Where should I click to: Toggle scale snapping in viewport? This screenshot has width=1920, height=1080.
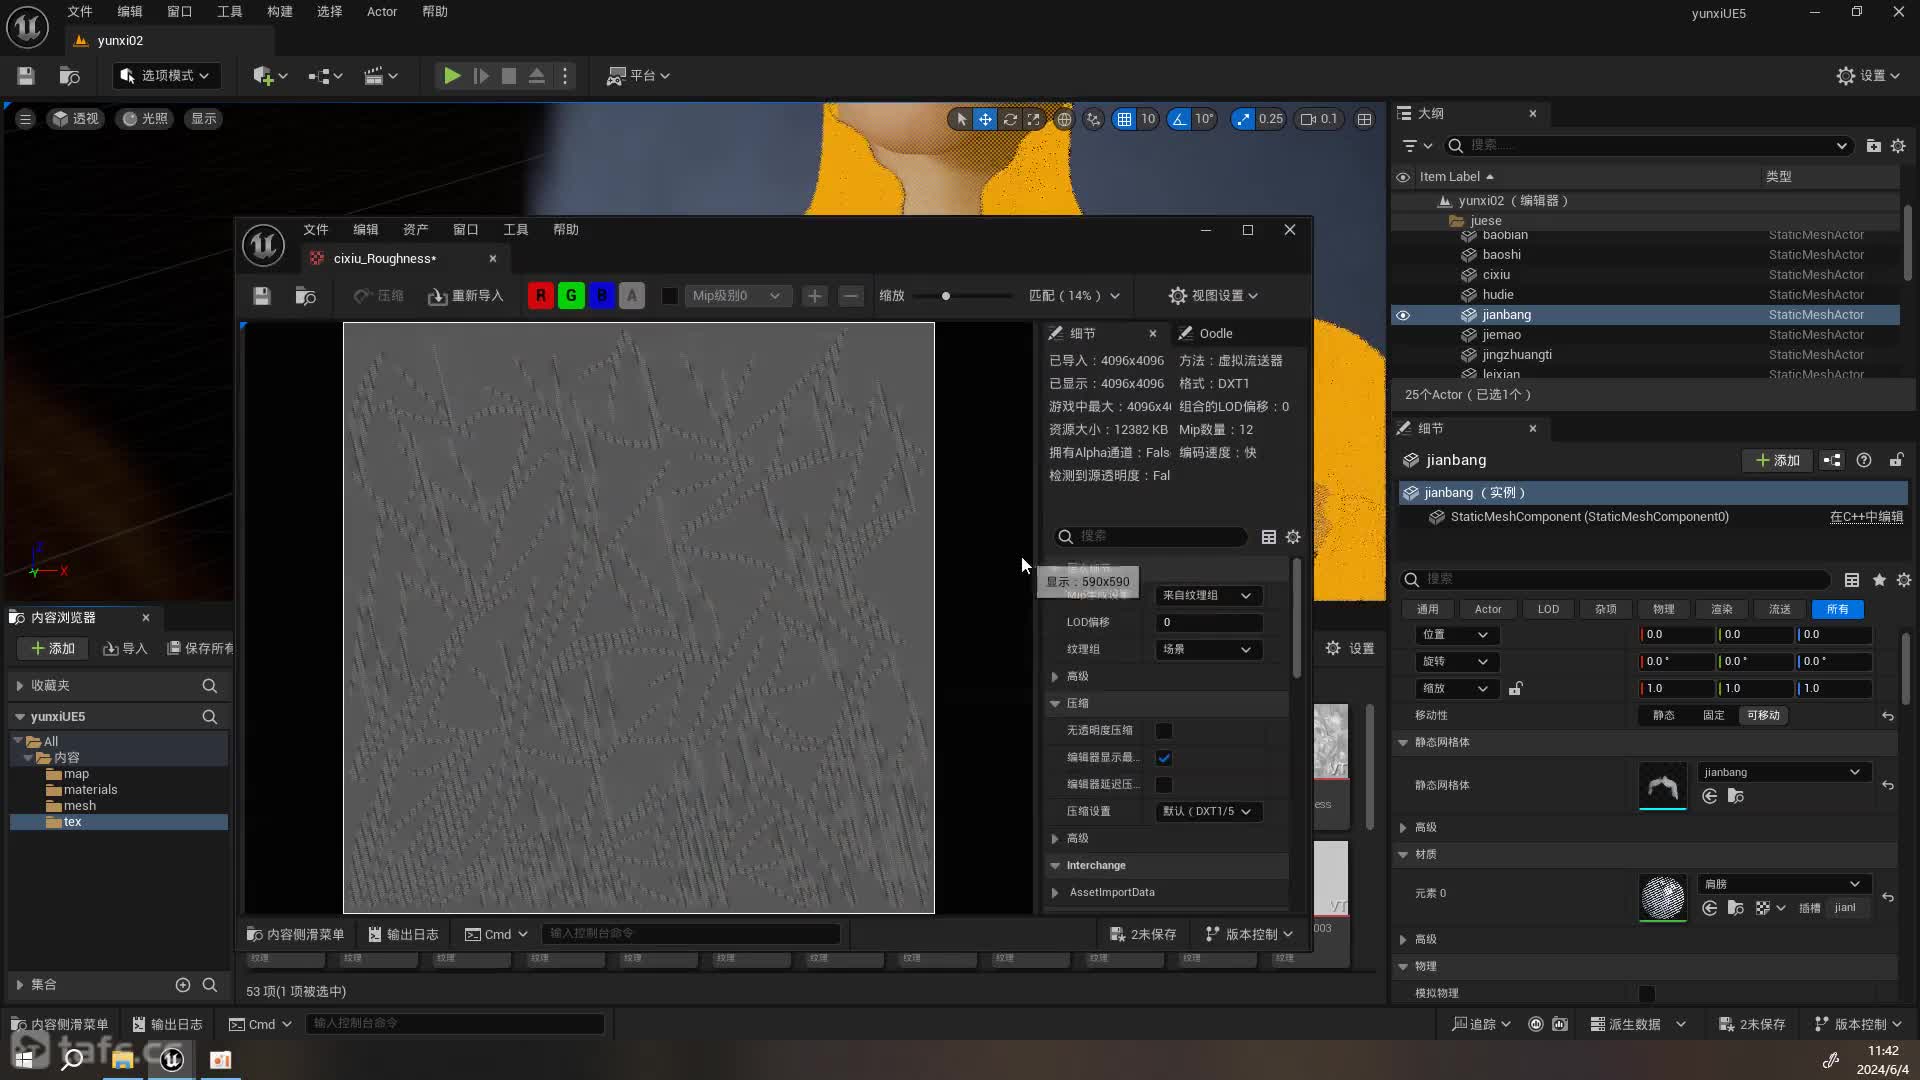tap(1243, 119)
